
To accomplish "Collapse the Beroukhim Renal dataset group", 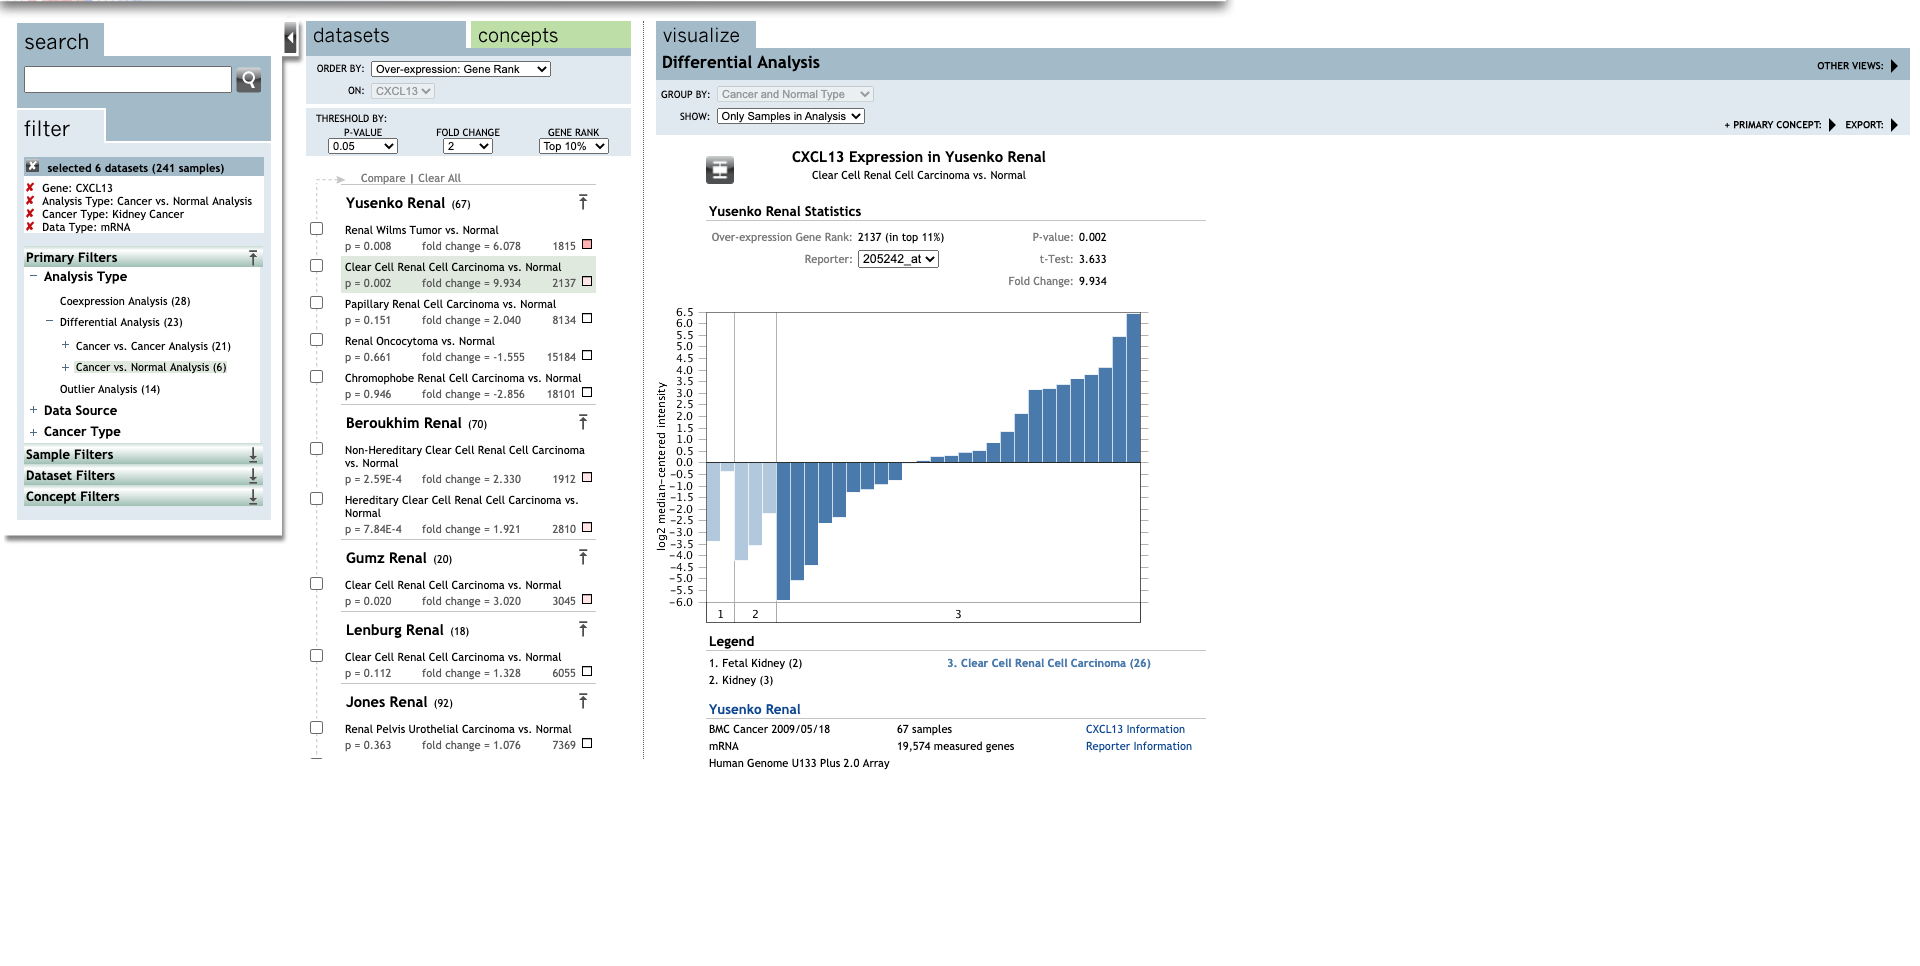I will (583, 423).
